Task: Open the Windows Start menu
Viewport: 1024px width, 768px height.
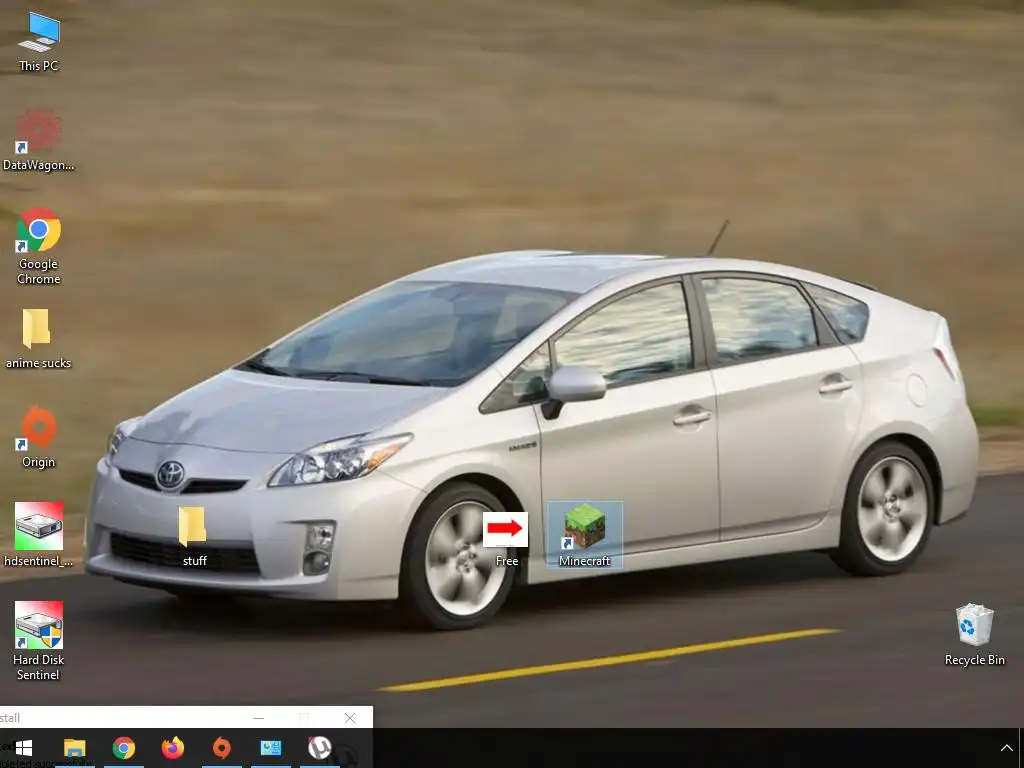Action: click(x=24, y=748)
